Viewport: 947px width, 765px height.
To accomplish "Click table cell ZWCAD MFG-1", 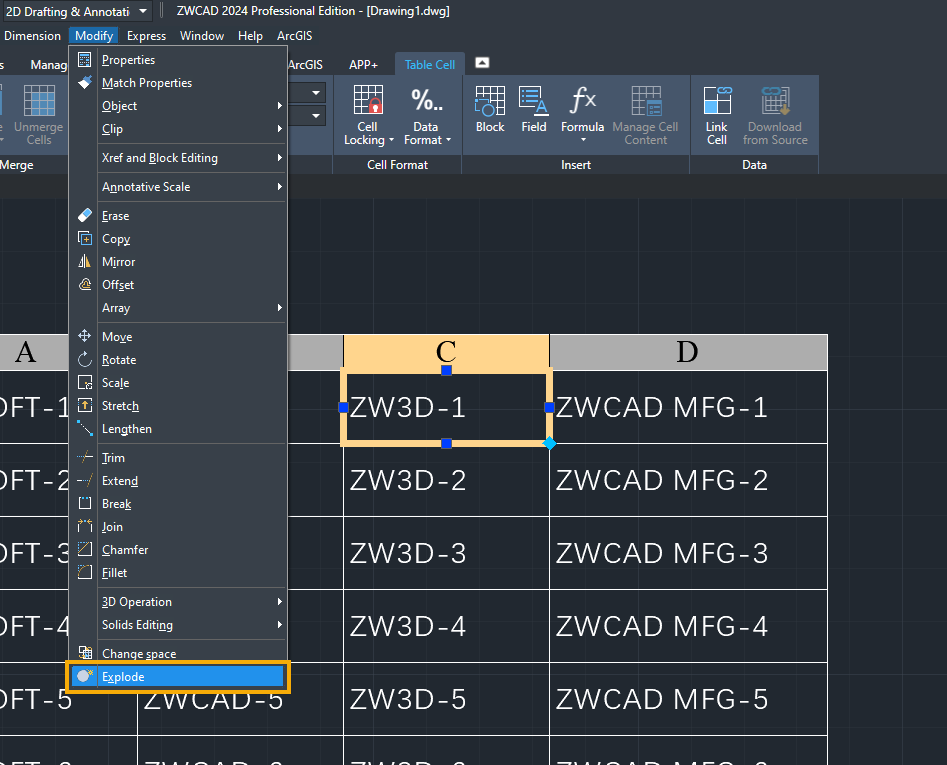I will [689, 407].
